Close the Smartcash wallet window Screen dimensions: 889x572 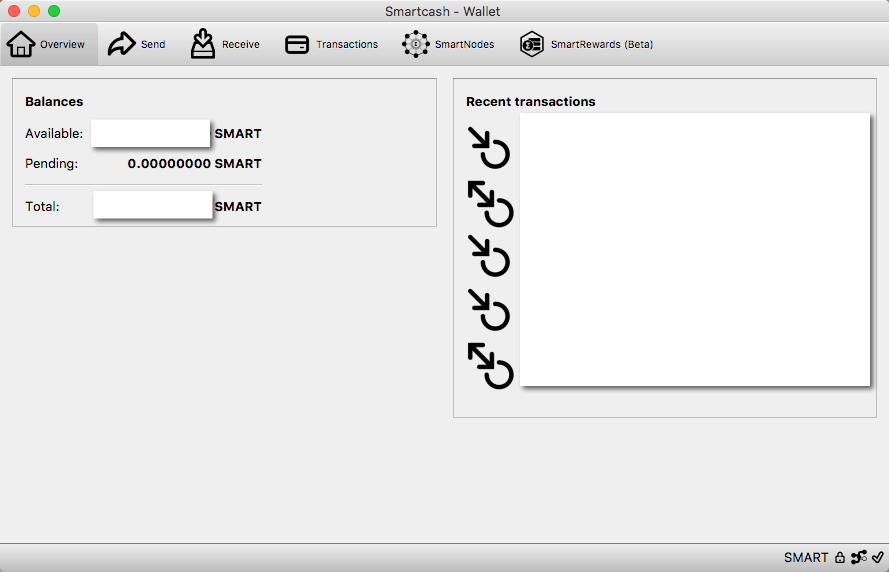click(x=14, y=11)
